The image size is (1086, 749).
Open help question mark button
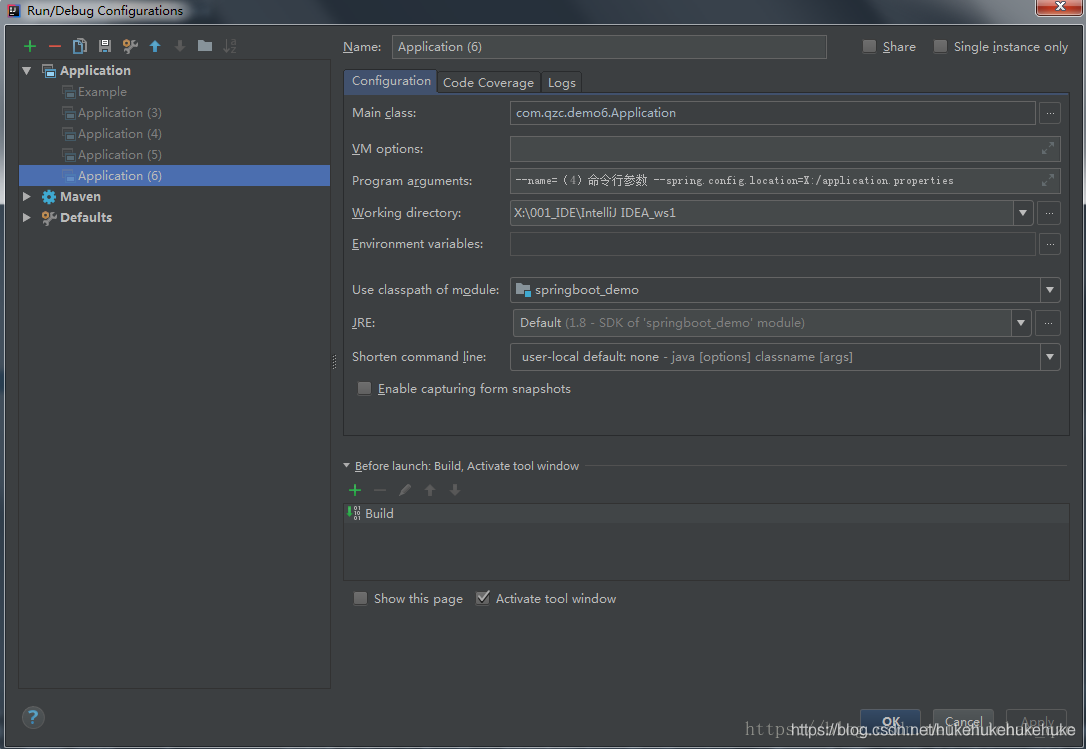pyautogui.click(x=33, y=717)
